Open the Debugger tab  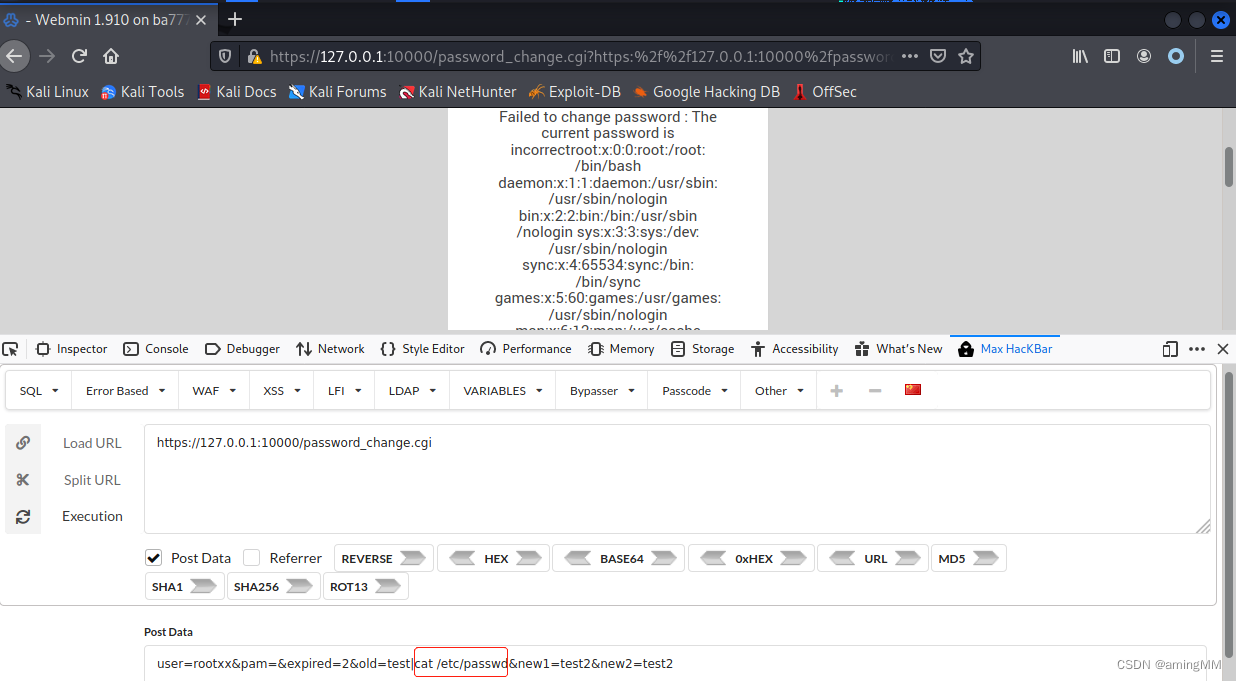(x=242, y=349)
